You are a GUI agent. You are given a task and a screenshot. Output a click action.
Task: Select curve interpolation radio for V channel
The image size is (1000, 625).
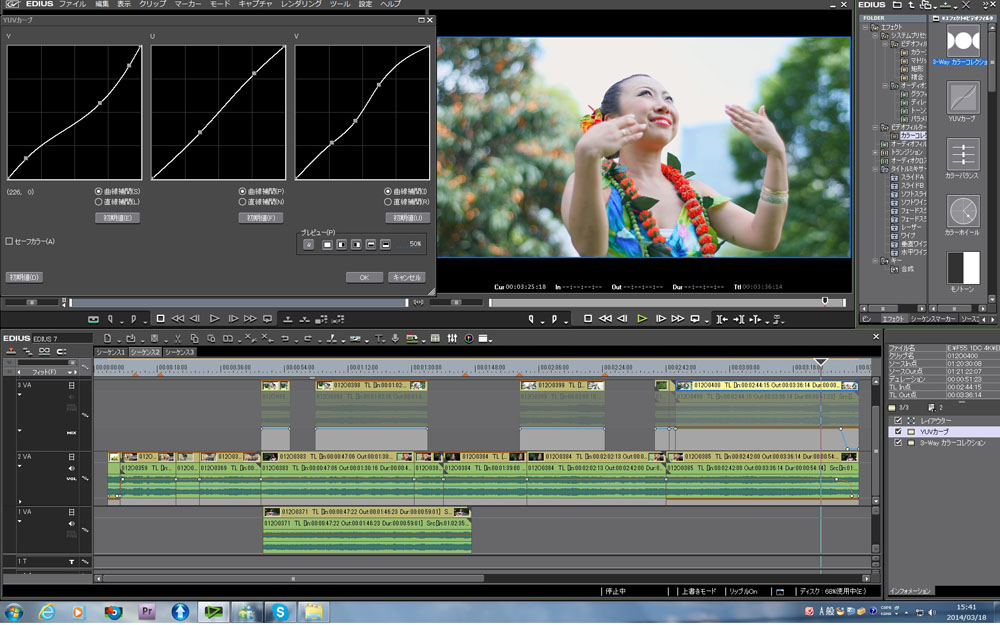[388, 191]
